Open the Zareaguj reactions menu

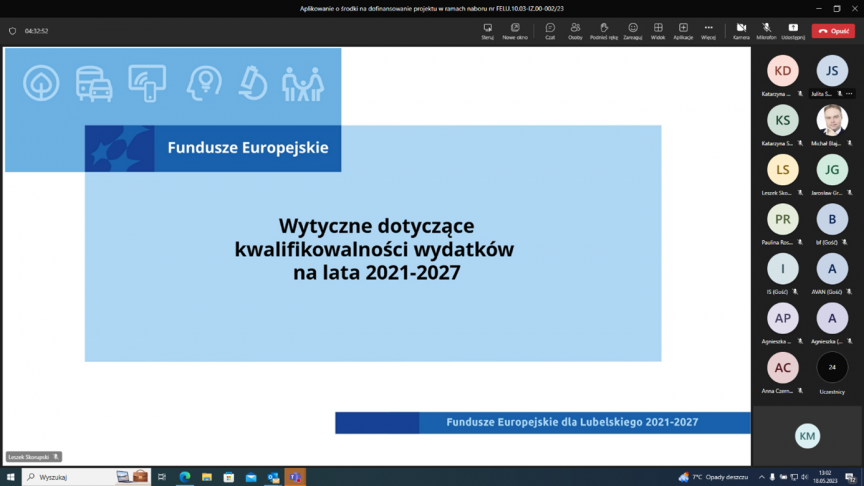point(633,31)
